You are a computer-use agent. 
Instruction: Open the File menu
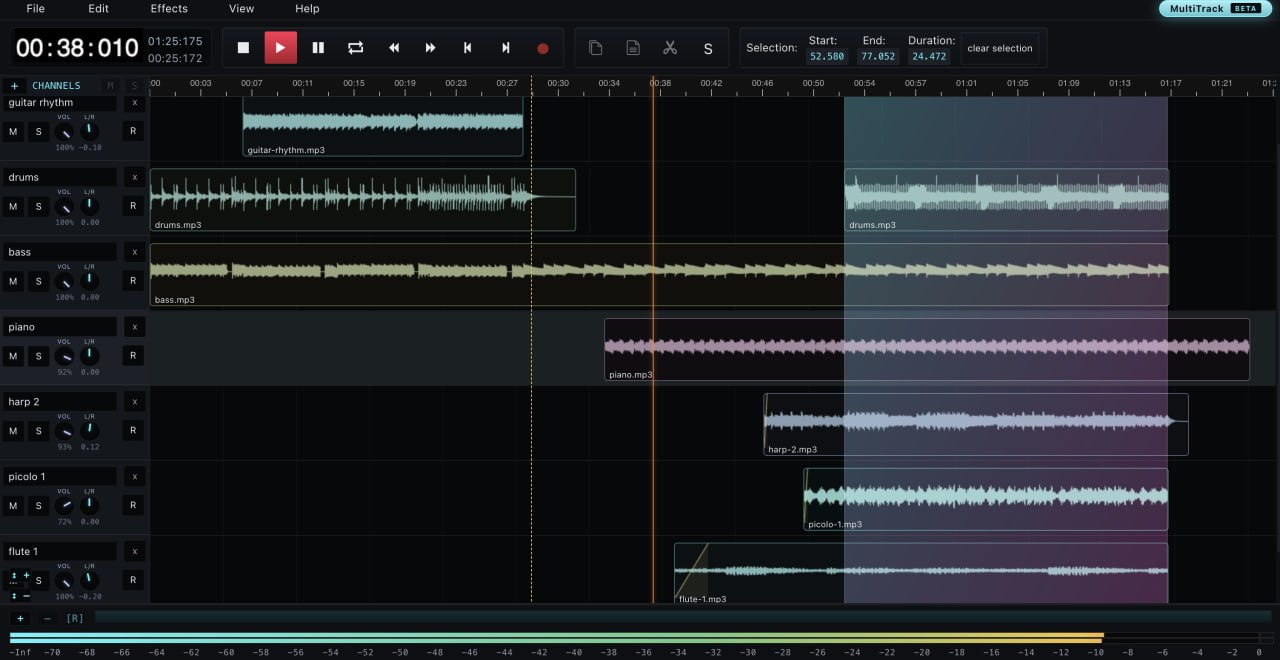pyautogui.click(x=36, y=8)
